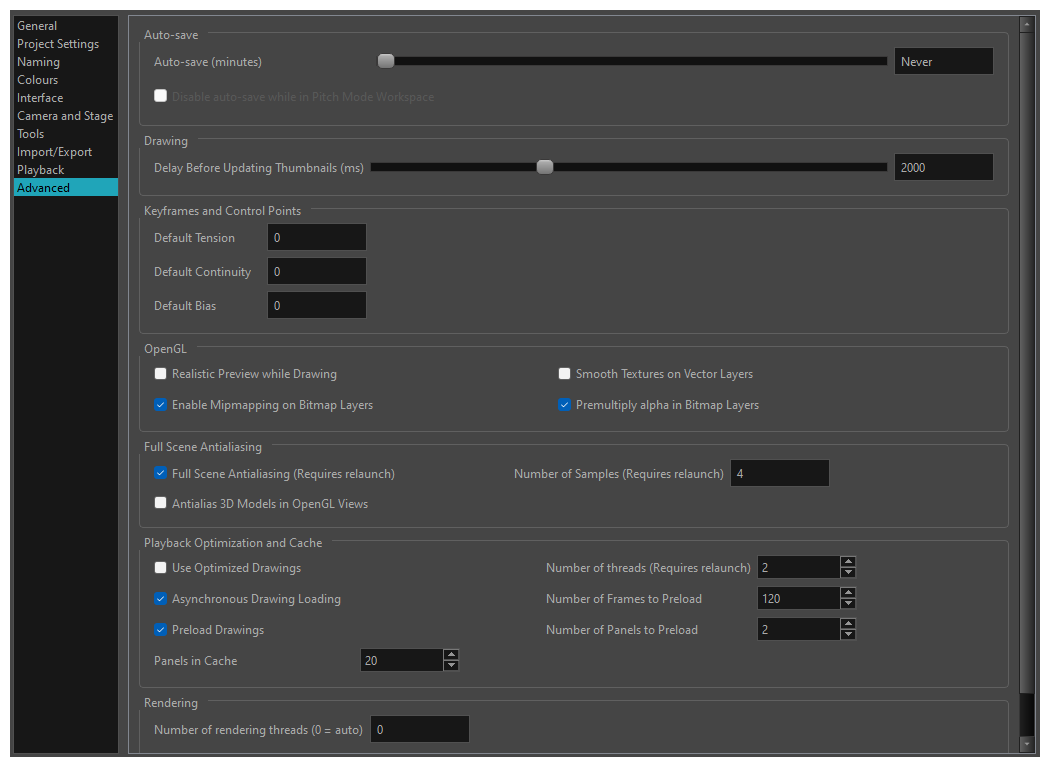The height and width of the screenshot is (767, 1050).
Task: Enable Realistic Preview while Drawing
Action: pos(160,374)
